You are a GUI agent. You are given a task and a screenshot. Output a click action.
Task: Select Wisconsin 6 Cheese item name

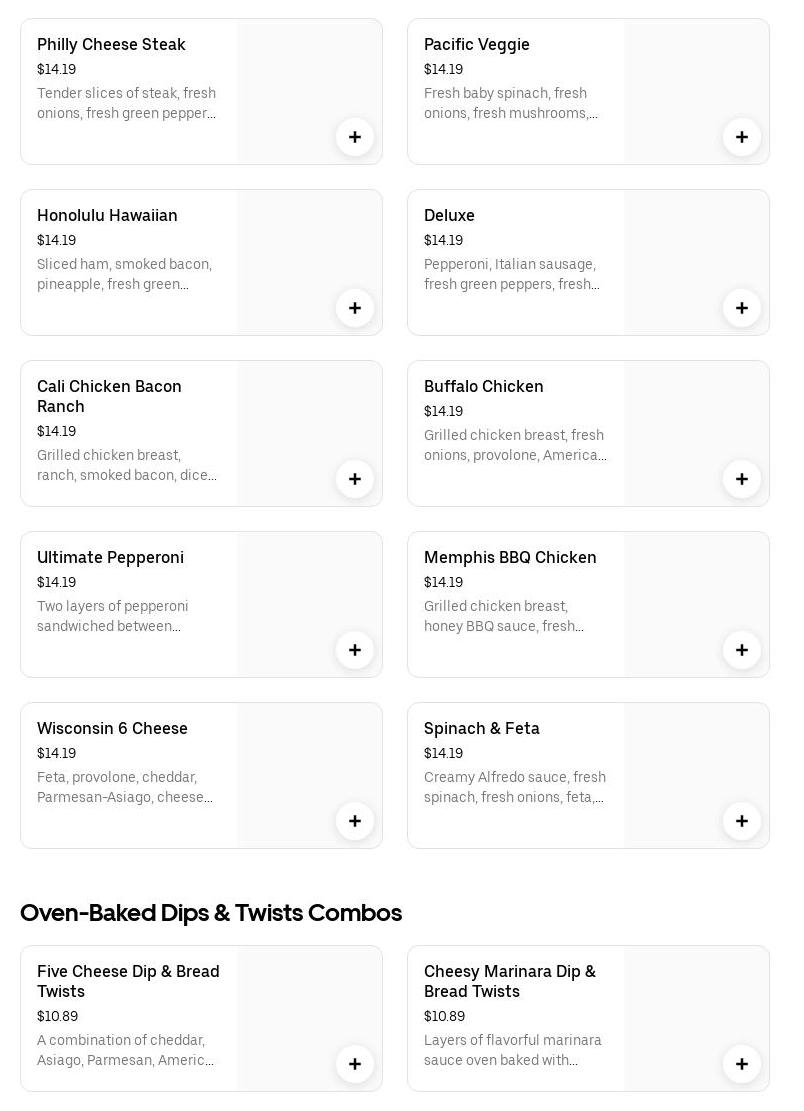click(112, 729)
